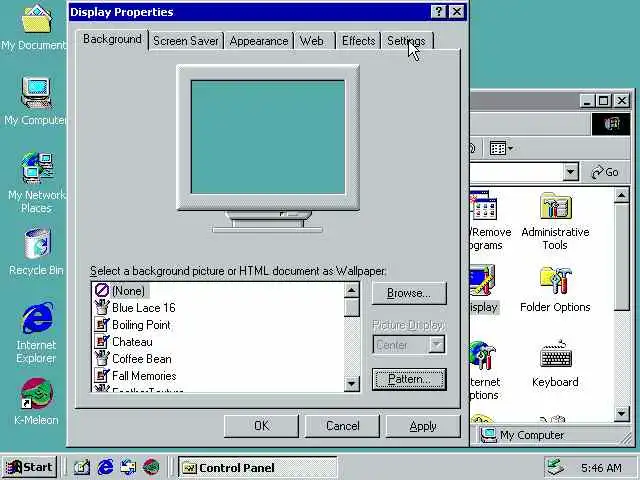Open the Picture Display Center dropdown
Viewport: 640px width, 480px height.
pos(437,345)
